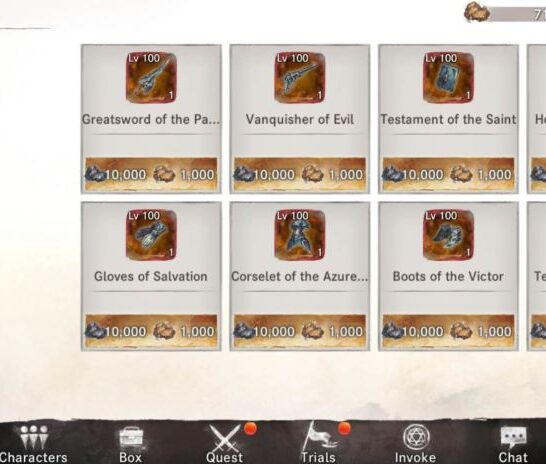The height and width of the screenshot is (464, 546).
Task: Switch to the Trials tab
Action: click(318, 443)
